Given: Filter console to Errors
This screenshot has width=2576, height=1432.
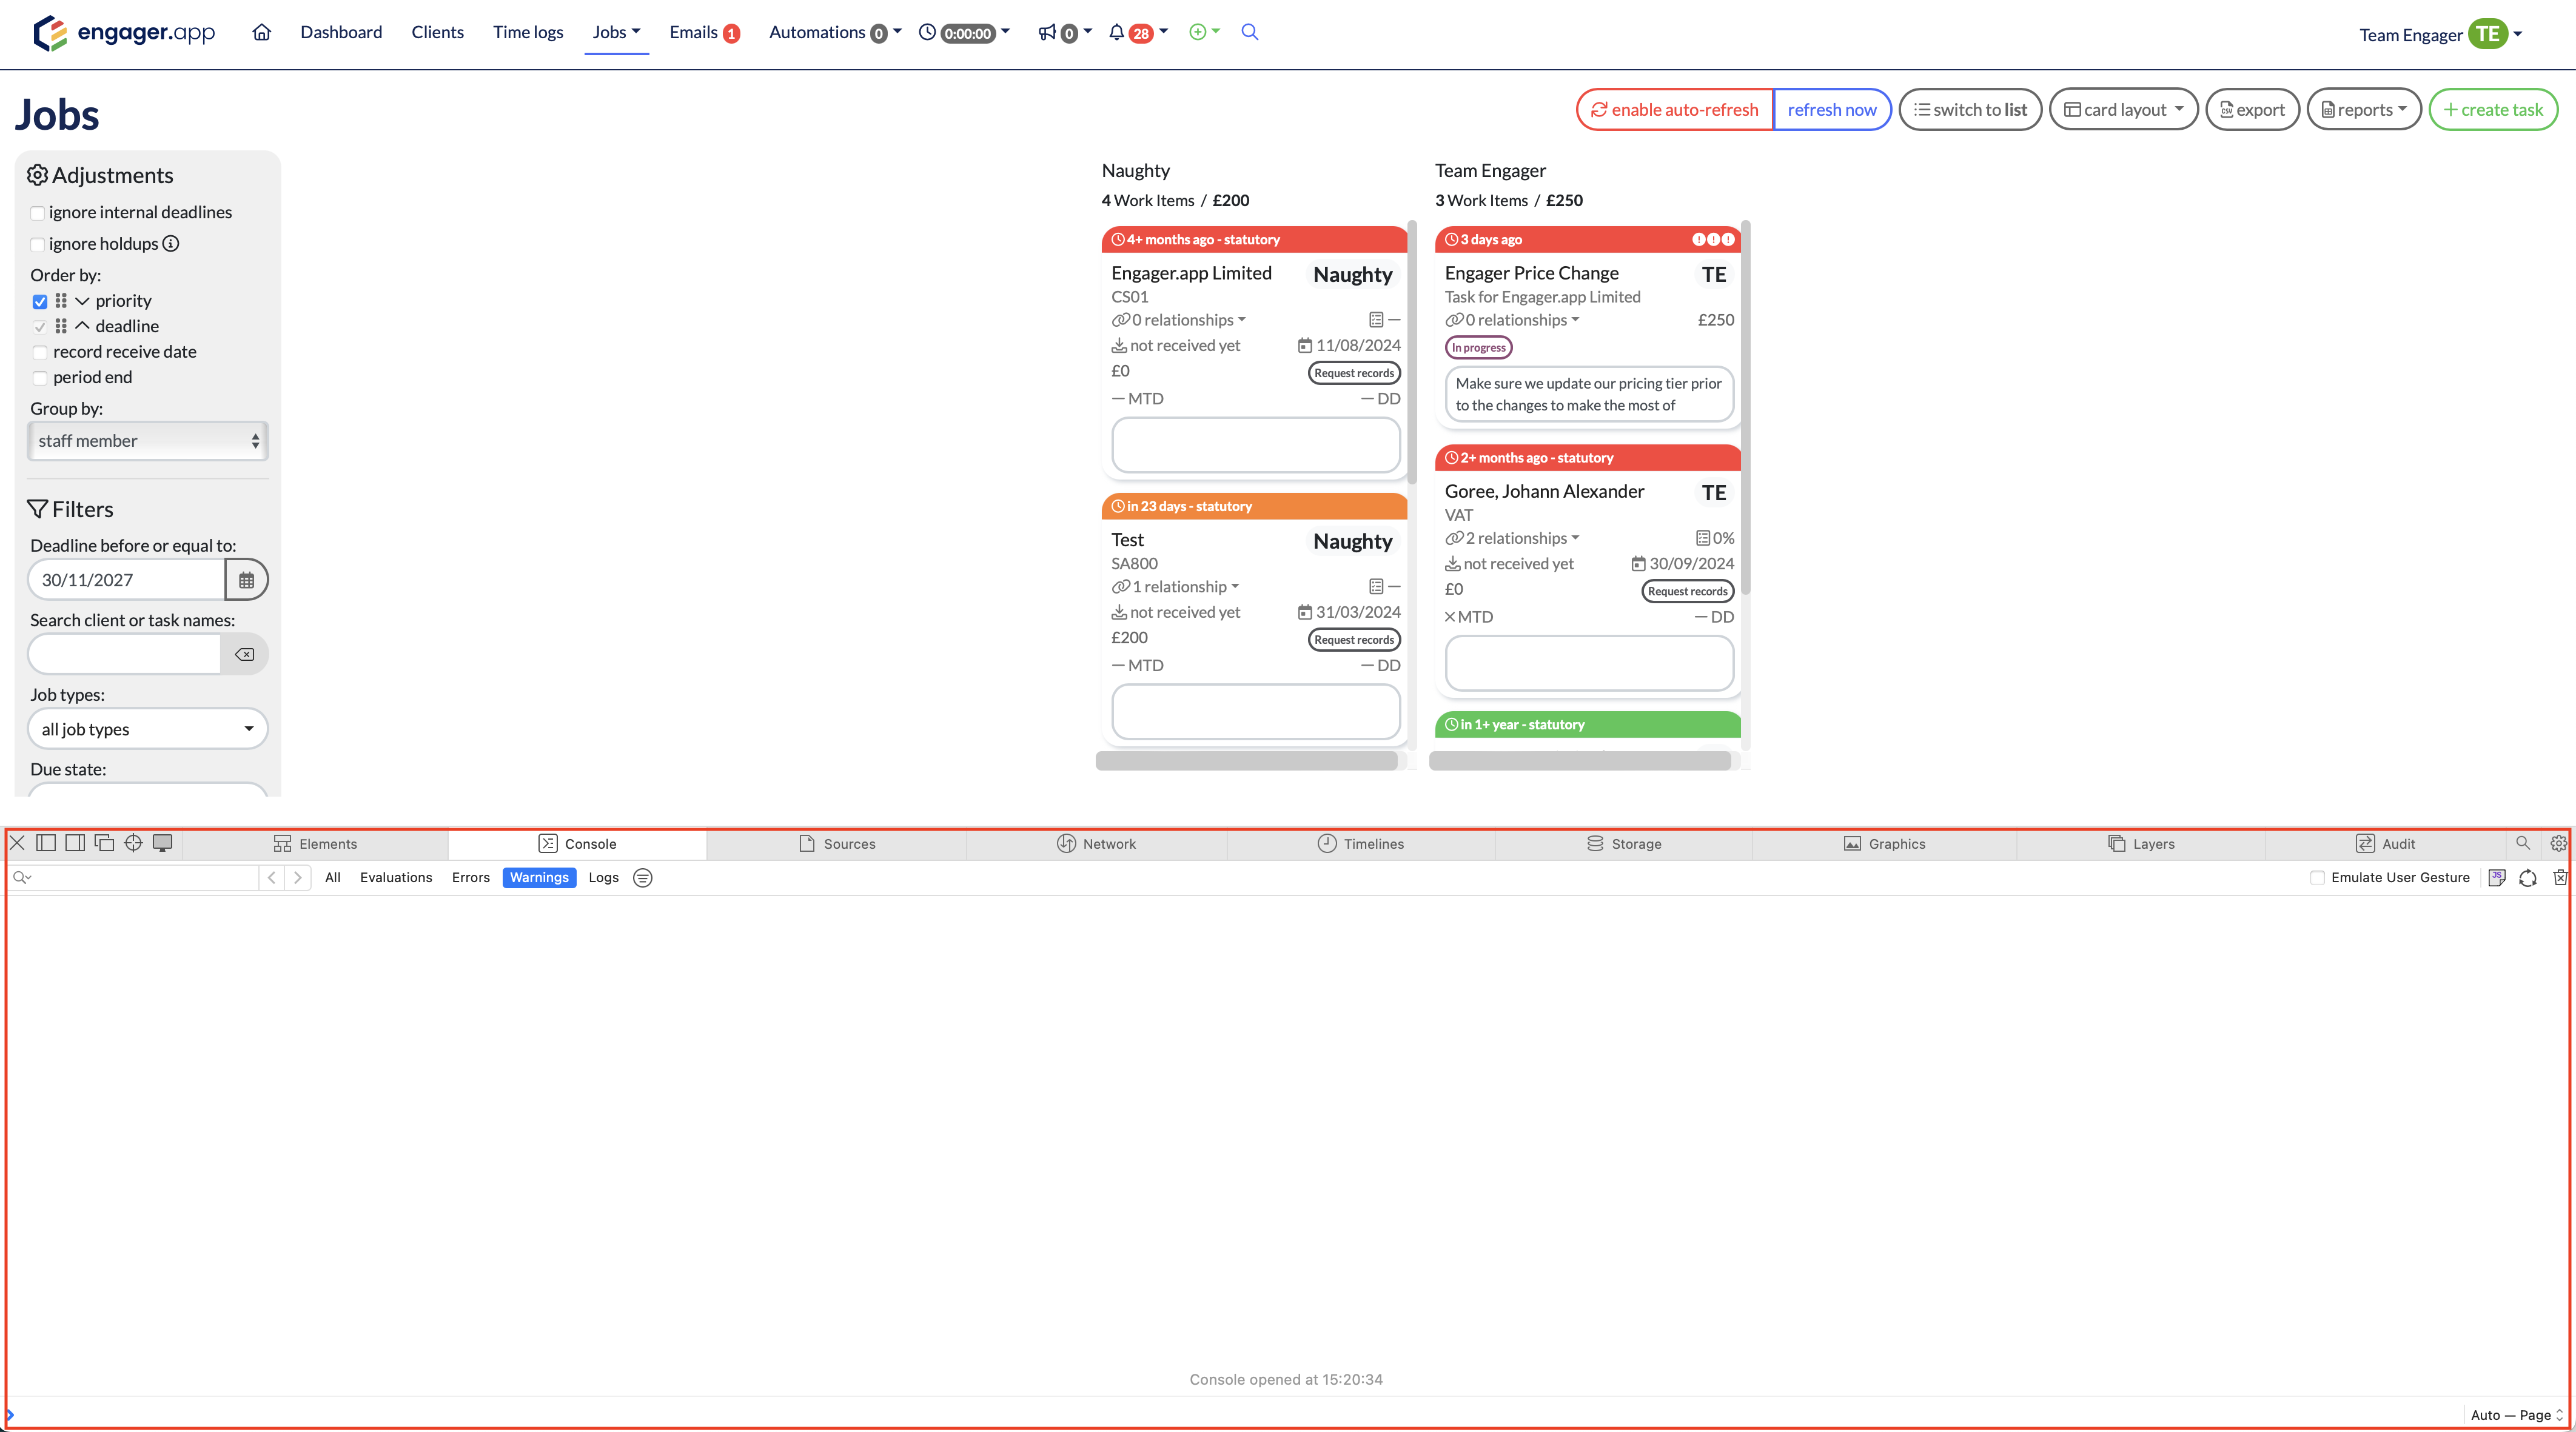Looking at the screenshot, I should pos(470,877).
